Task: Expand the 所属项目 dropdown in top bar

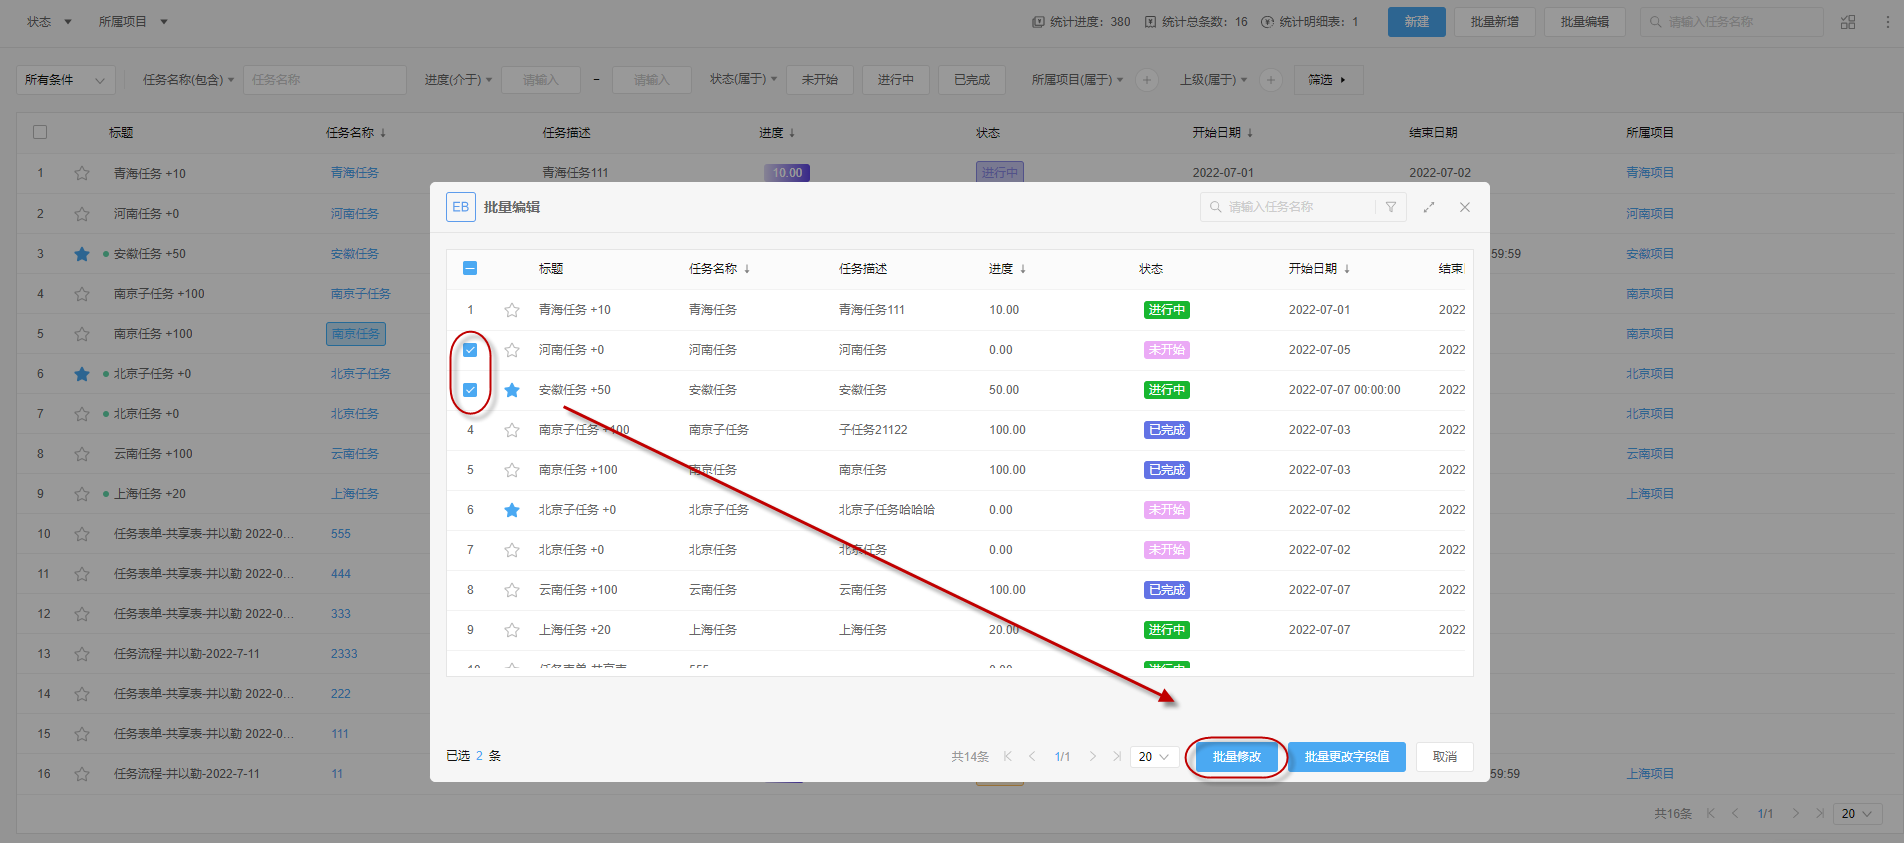Action: point(133,22)
